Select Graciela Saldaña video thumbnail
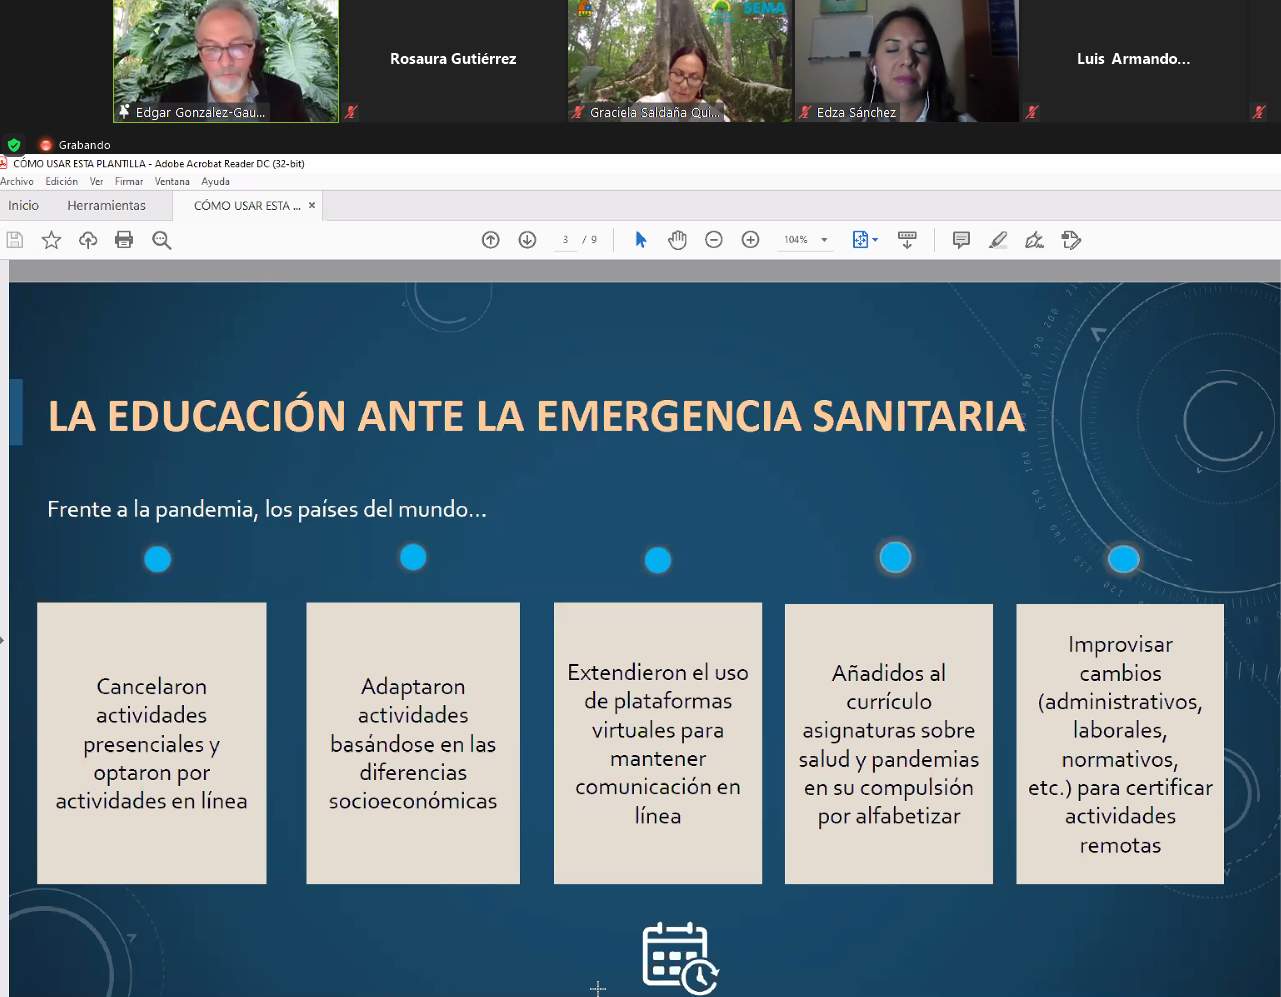The width and height of the screenshot is (1281, 997). click(680, 61)
